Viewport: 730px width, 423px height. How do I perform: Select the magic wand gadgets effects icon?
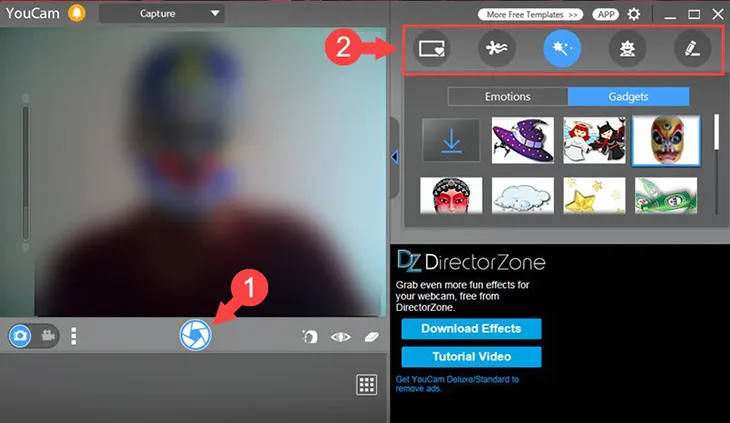coord(562,48)
